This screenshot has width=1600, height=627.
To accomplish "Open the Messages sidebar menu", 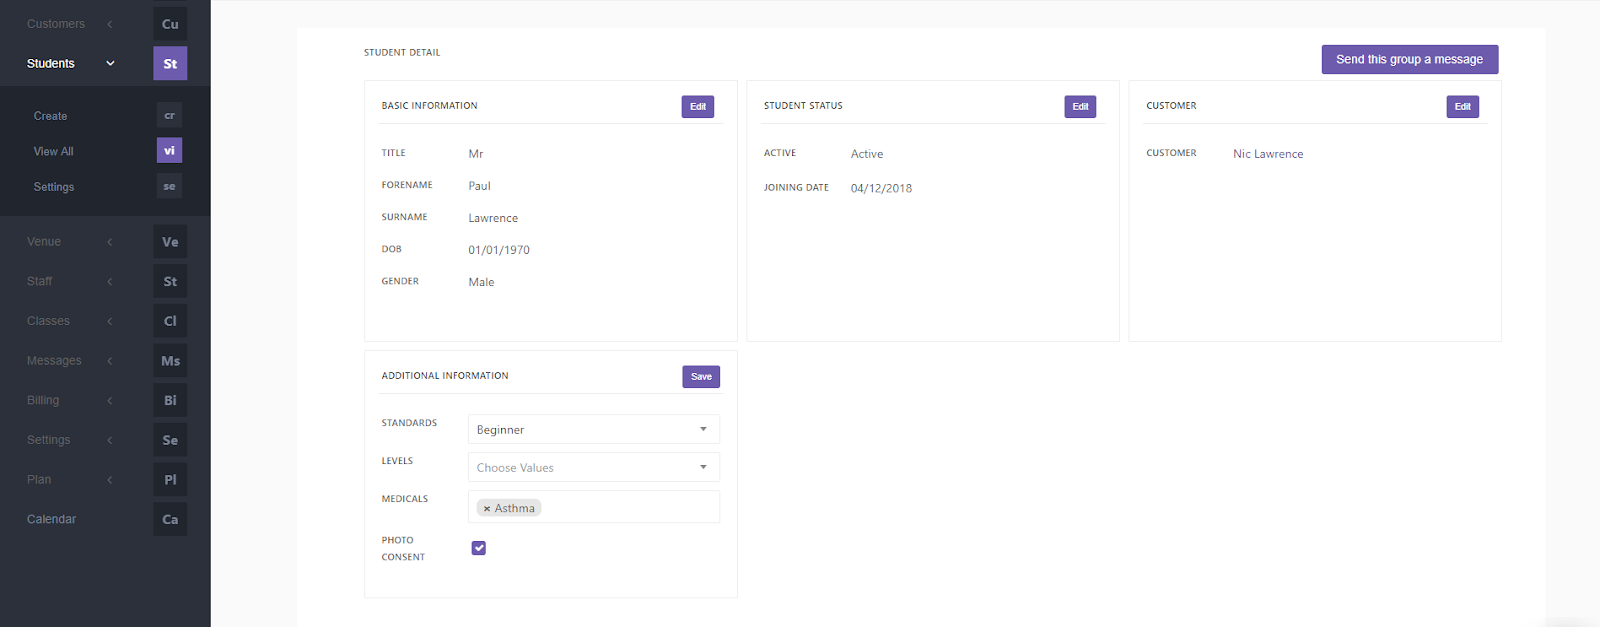I will pyautogui.click(x=54, y=361).
